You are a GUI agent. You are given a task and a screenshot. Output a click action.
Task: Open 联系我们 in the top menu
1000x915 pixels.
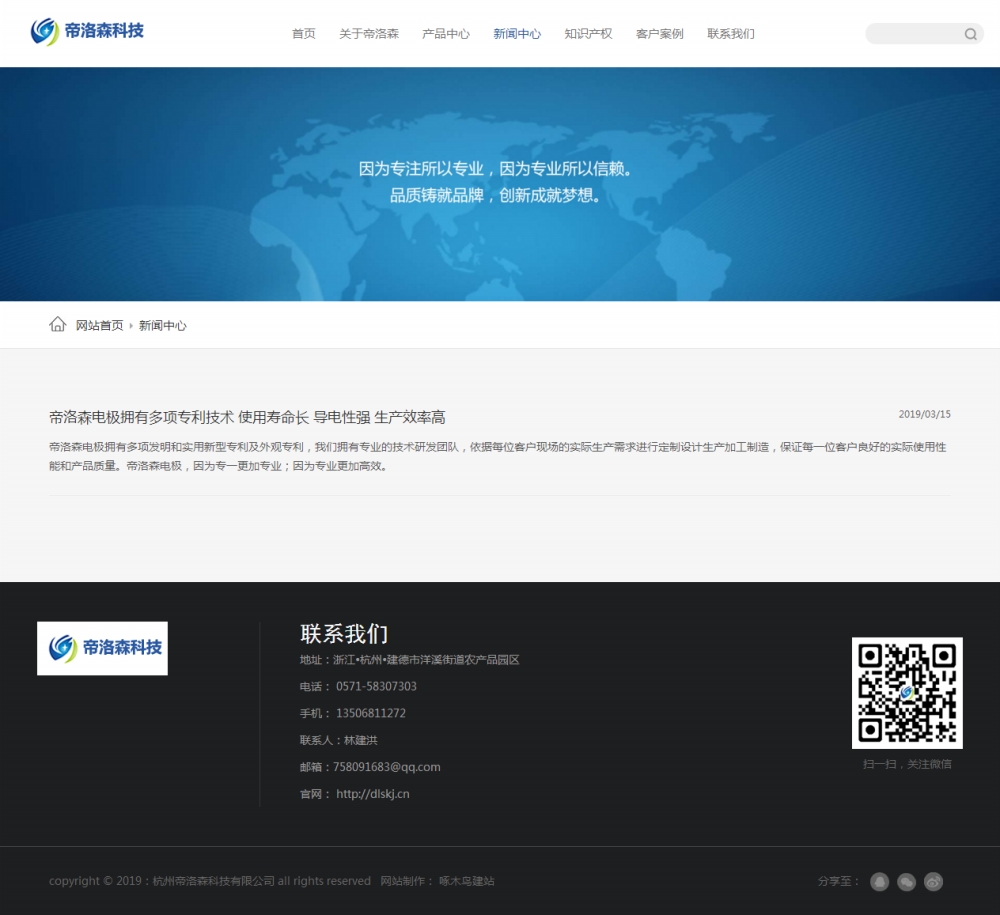click(731, 34)
